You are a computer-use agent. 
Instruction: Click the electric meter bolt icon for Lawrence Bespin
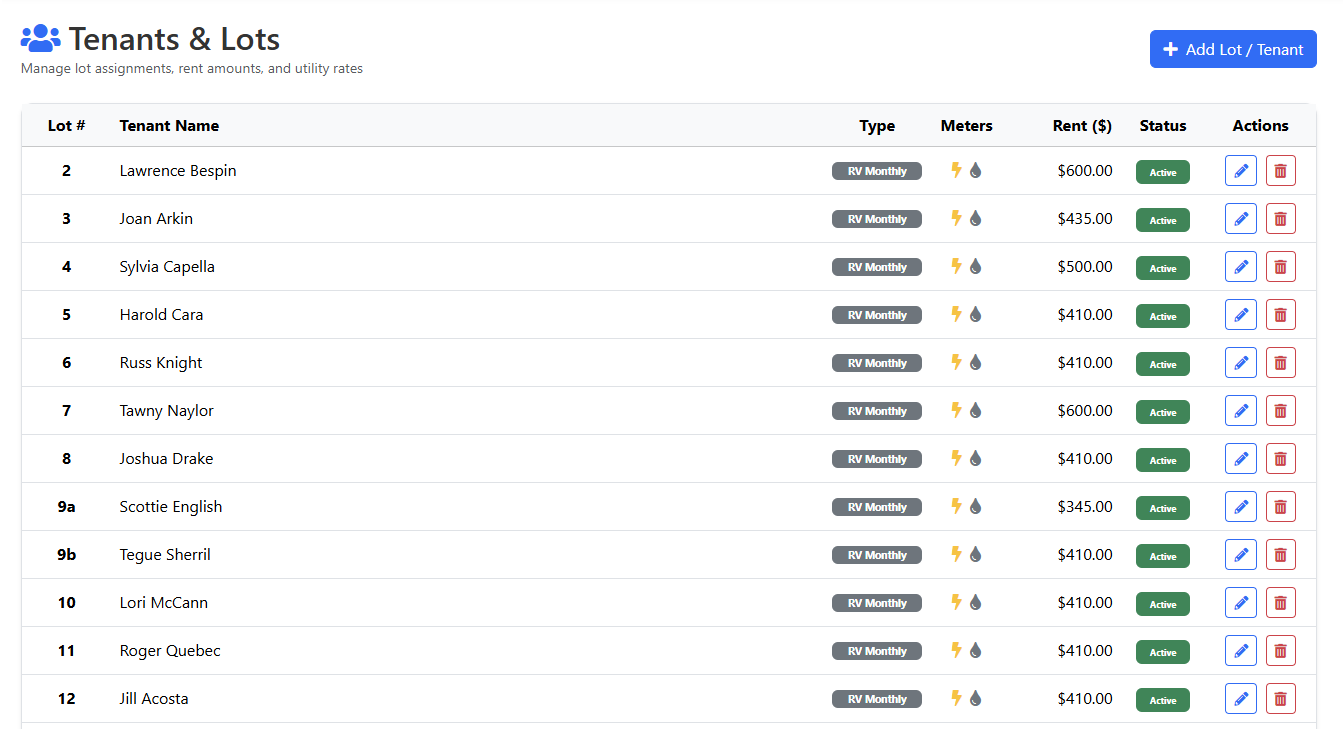coord(956,170)
